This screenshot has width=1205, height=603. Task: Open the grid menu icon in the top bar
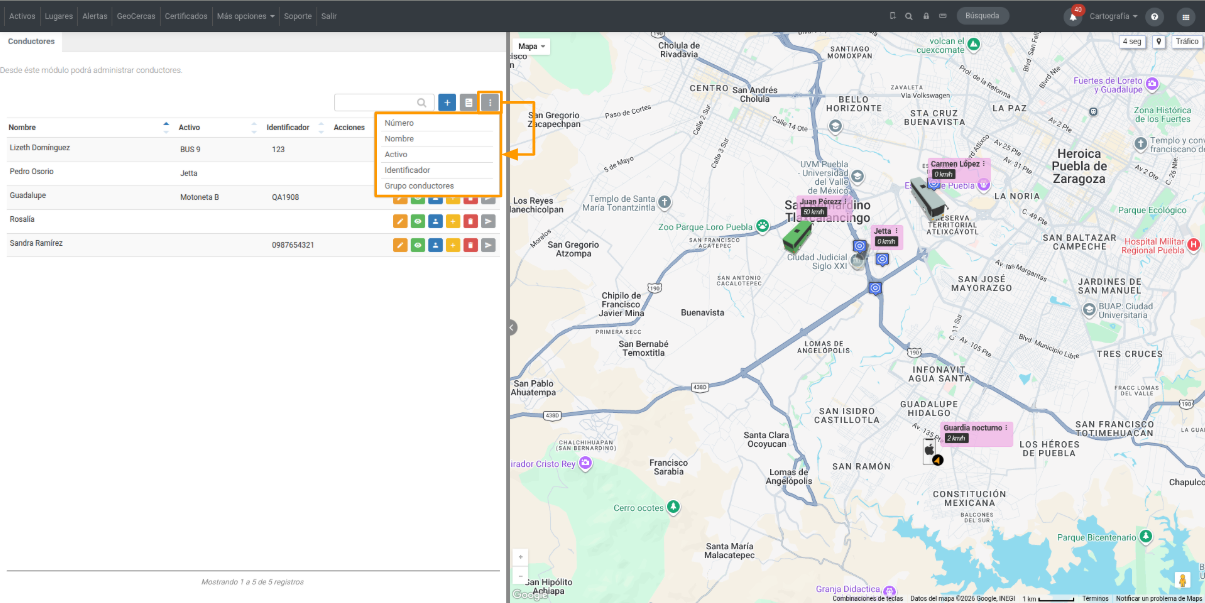pyautogui.click(x=1186, y=16)
